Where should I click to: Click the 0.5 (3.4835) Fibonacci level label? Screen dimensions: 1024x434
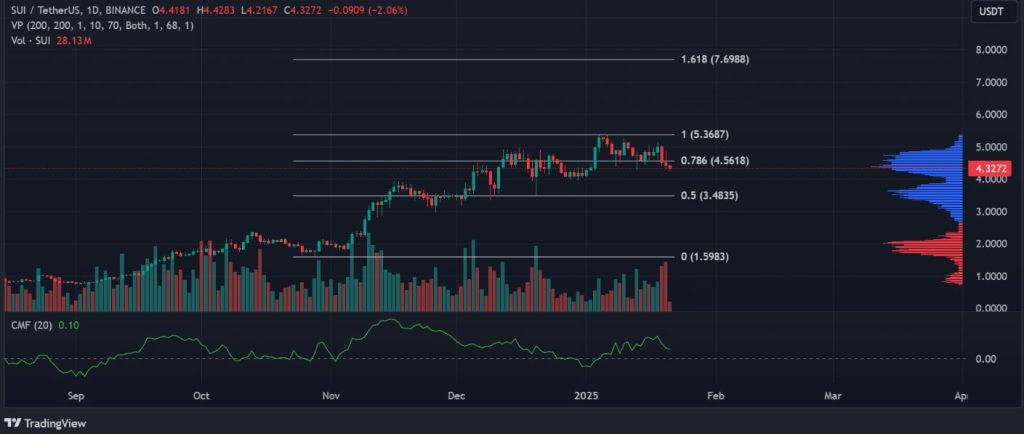pos(709,195)
